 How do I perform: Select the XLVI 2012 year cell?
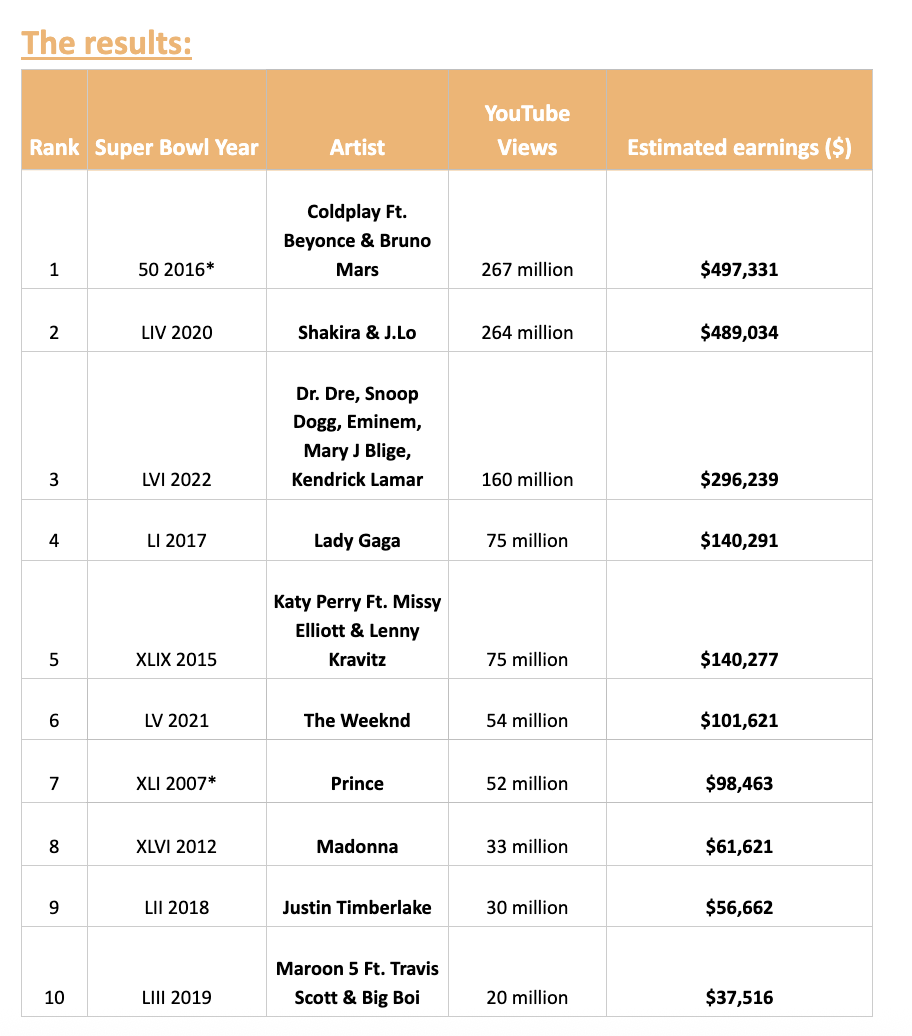[x=176, y=846]
